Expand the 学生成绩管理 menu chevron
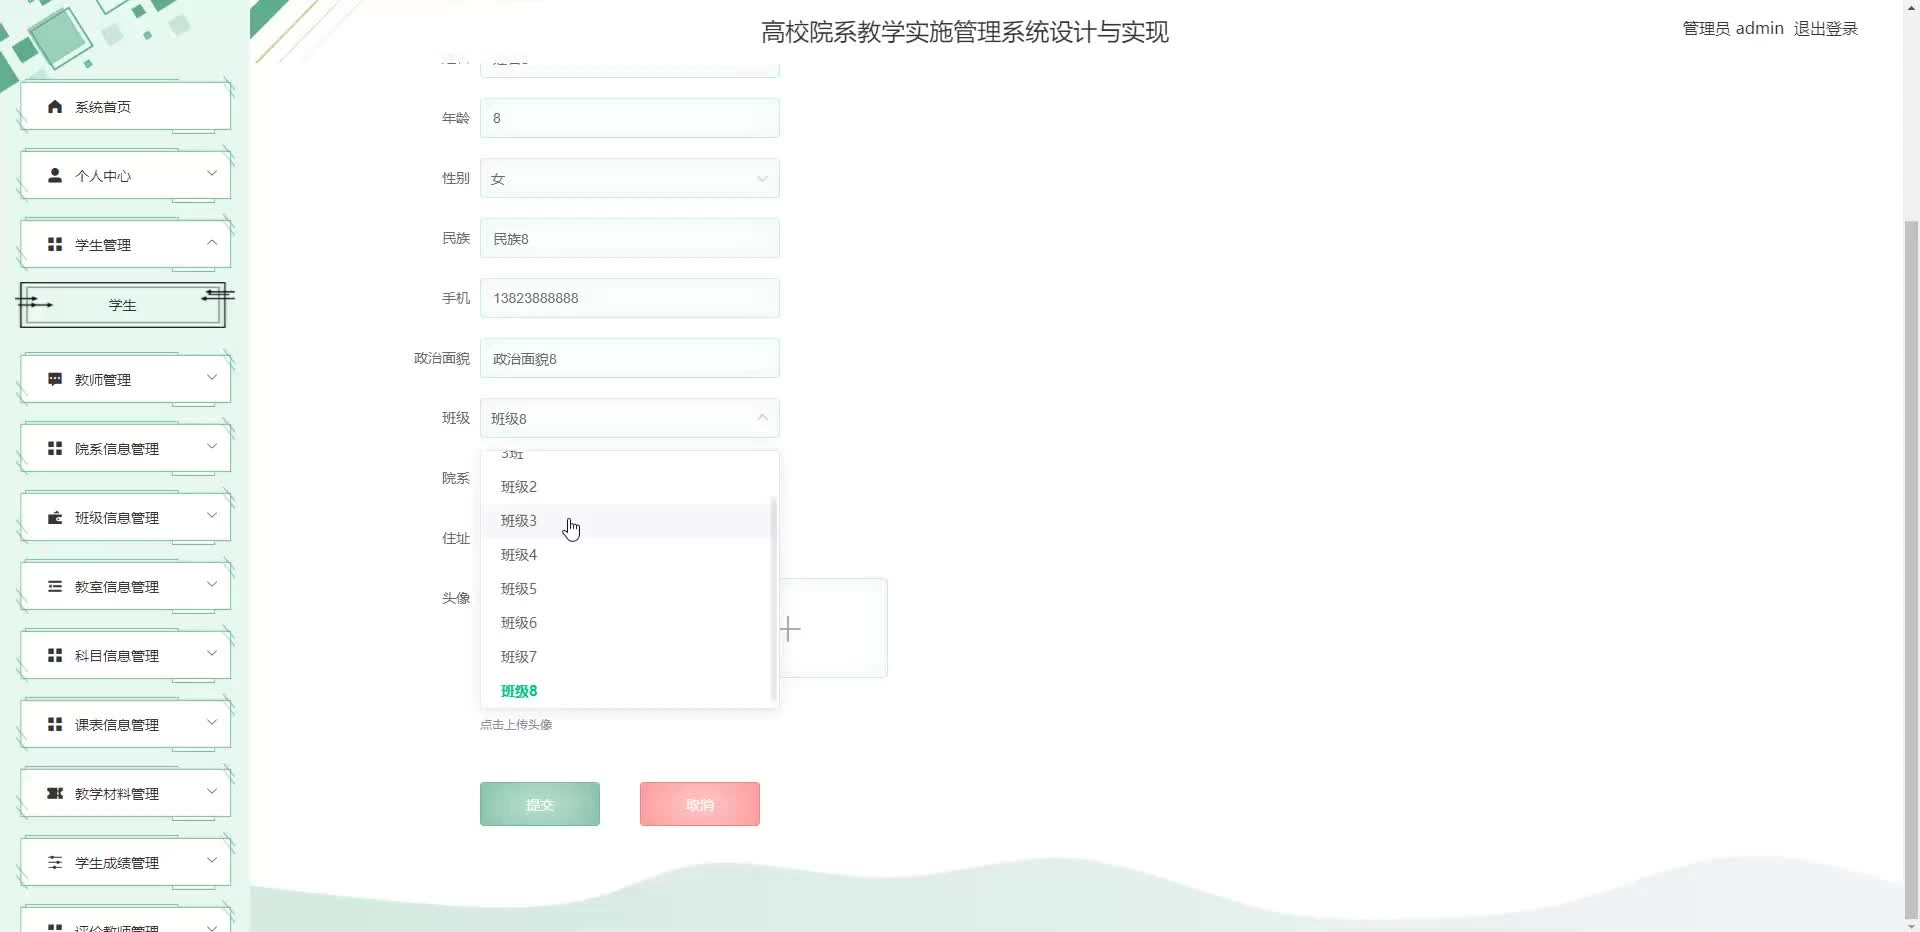Viewport: 1920px width, 932px height. coord(212,860)
